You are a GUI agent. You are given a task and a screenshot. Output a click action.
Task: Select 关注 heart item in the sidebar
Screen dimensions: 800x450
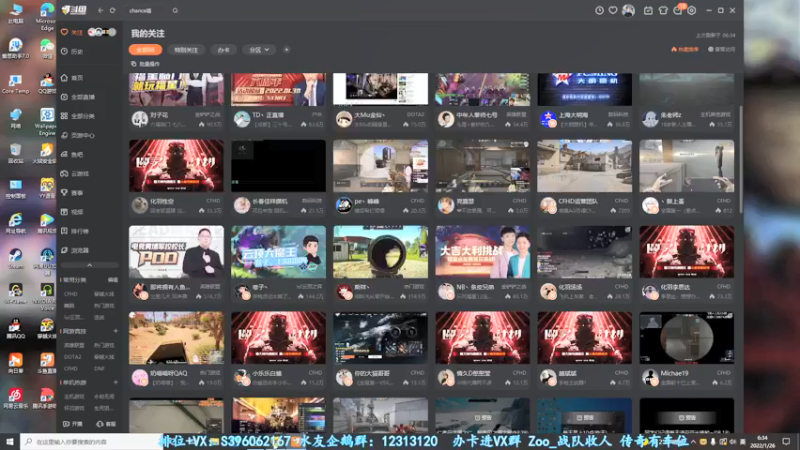coord(72,32)
